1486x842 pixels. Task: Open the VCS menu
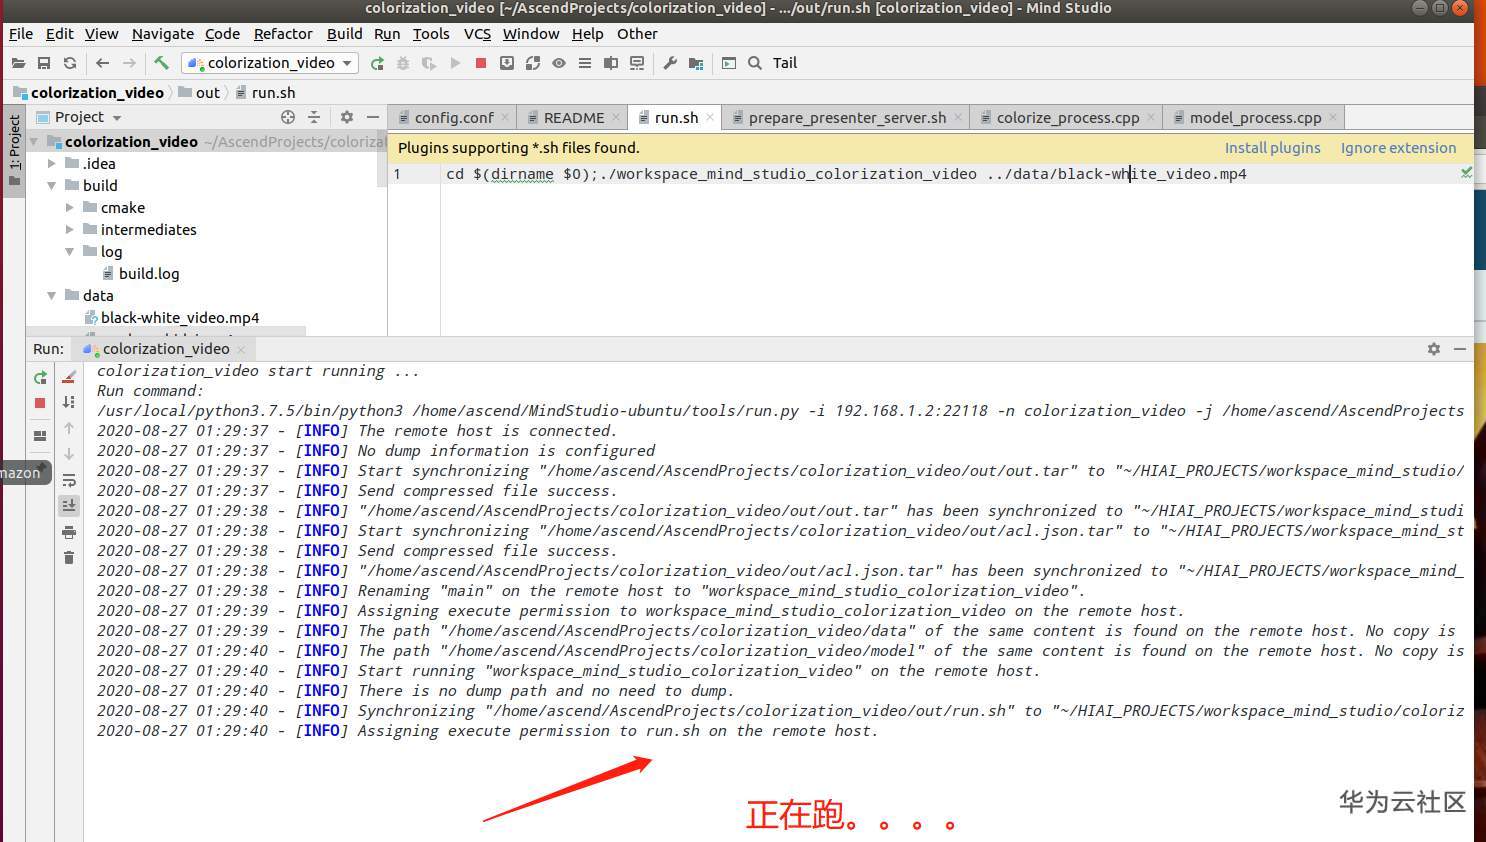(x=477, y=34)
